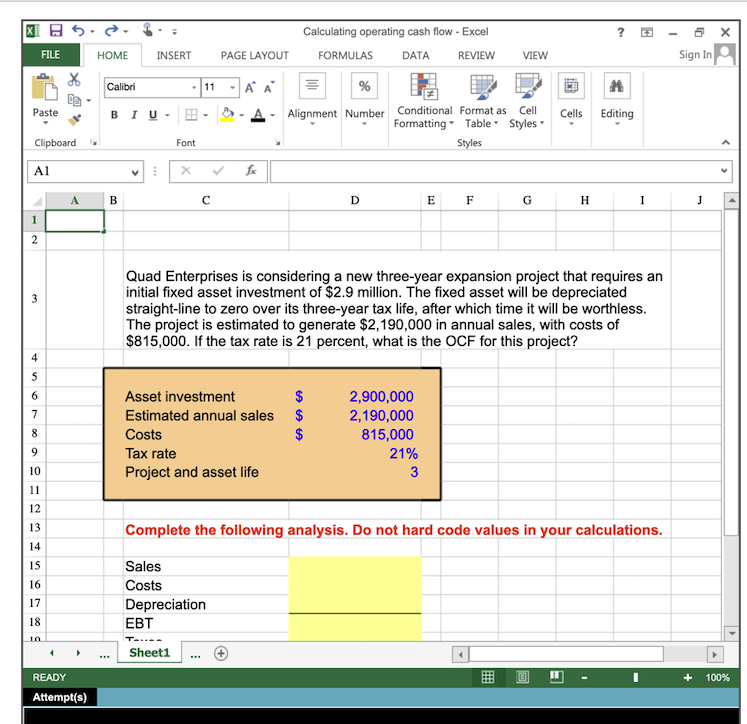The width and height of the screenshot is (747, 724).
Task: Switch to the VIEW tab
Action: click(535, 56)
